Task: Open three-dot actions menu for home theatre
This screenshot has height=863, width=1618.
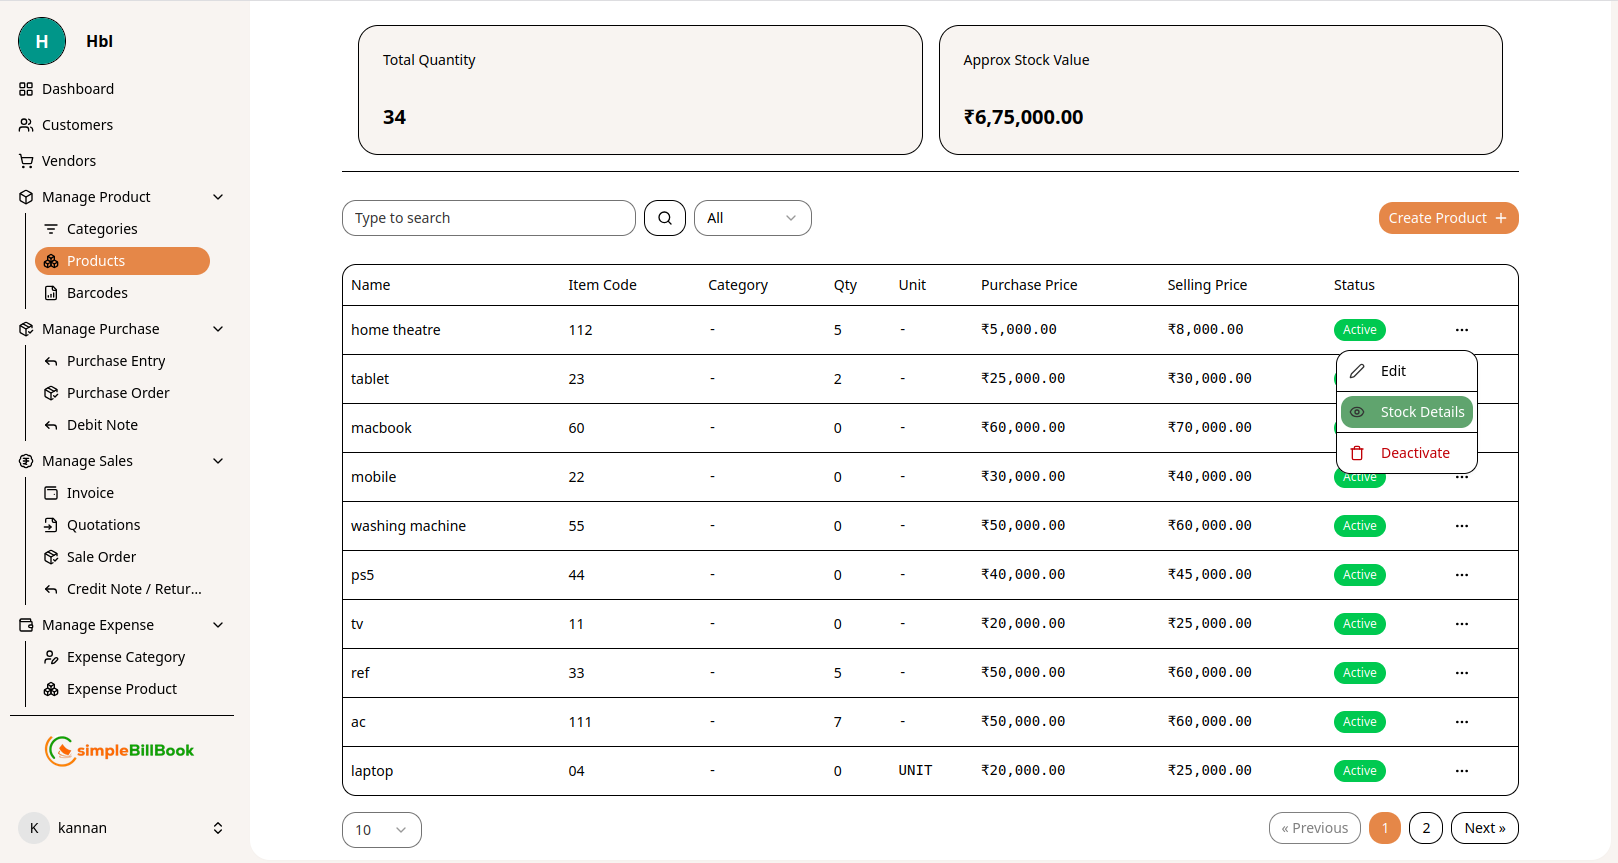Action: point(1461,330)
